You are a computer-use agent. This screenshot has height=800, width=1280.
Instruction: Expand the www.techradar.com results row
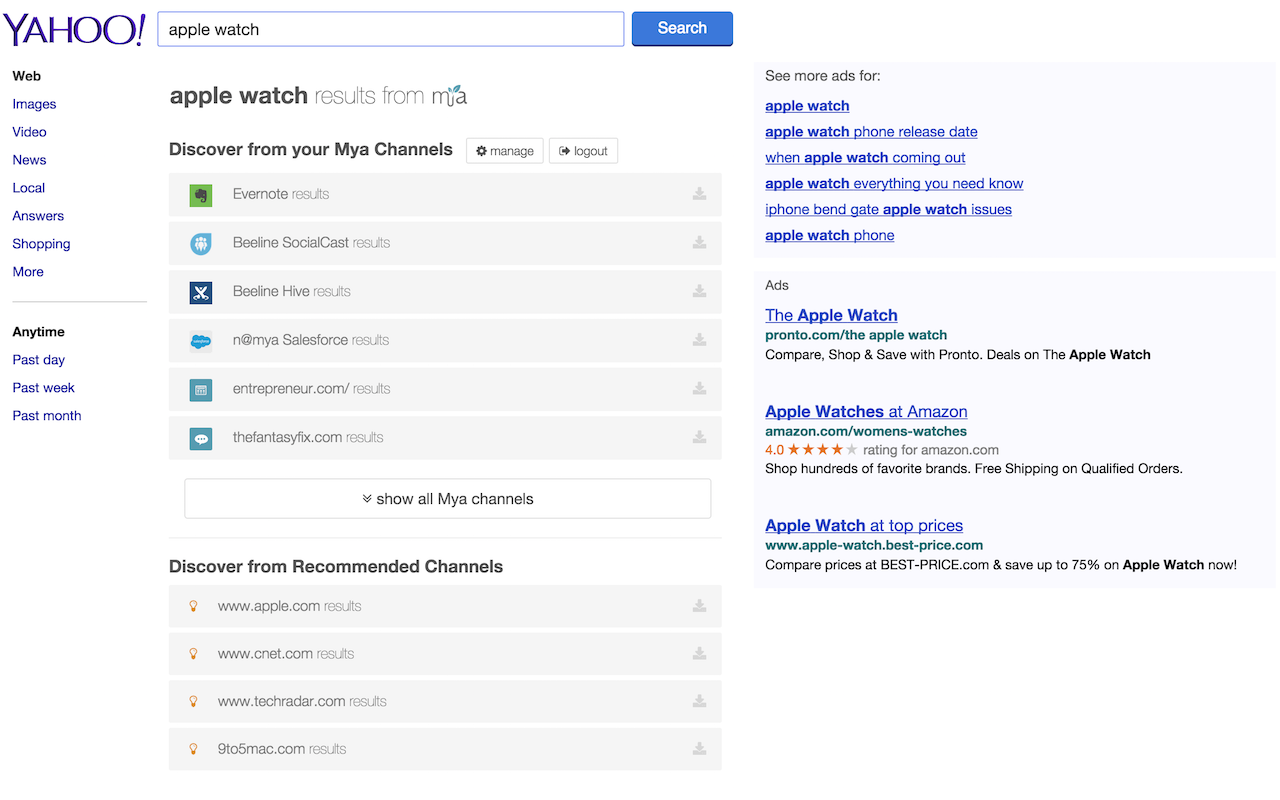click(x=445, y=702)
